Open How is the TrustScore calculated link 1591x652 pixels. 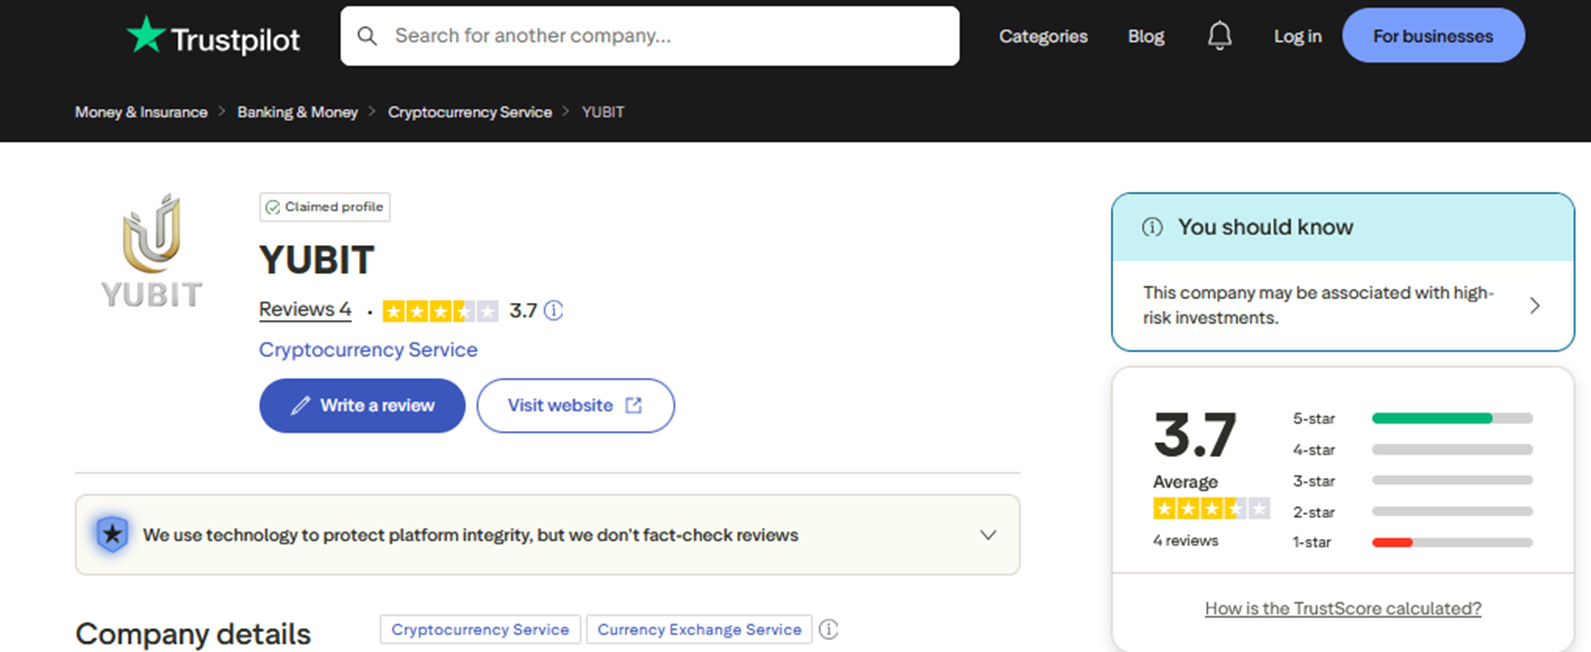tap(1342, 608)
